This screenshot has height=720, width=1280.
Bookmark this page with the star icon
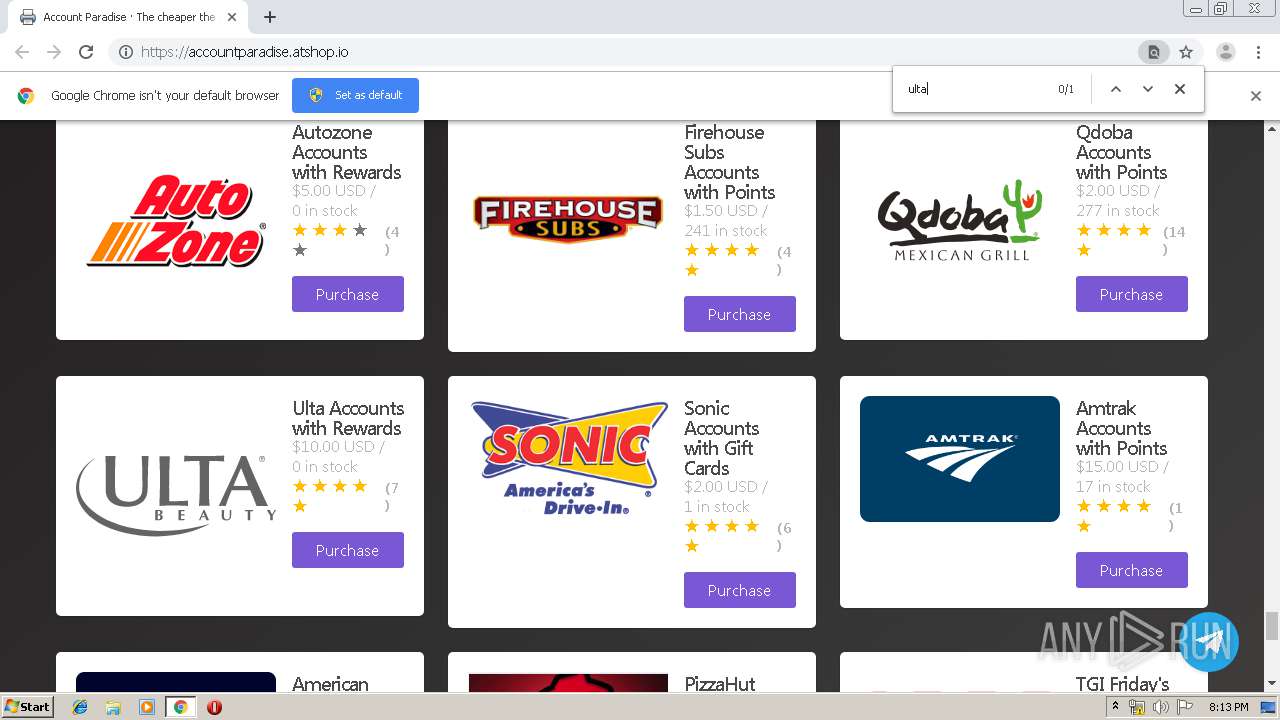(x=1186, y=52)
